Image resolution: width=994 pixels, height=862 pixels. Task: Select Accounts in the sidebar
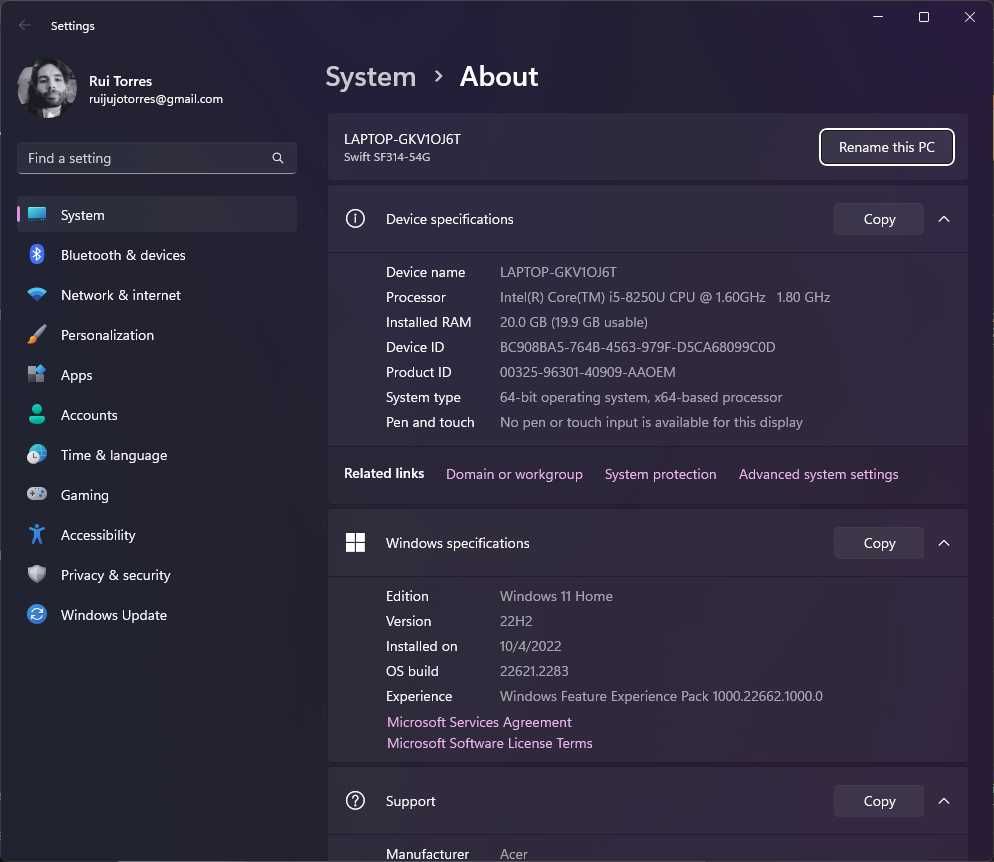tap(157, 415)
